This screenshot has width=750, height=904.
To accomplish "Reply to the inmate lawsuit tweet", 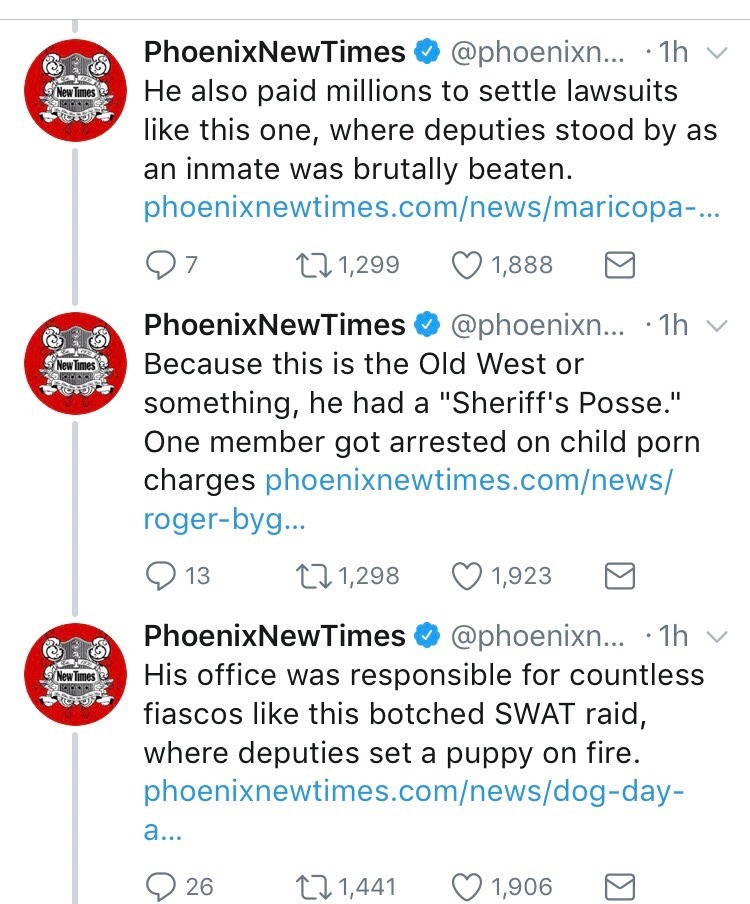I will tap(160, 265).
